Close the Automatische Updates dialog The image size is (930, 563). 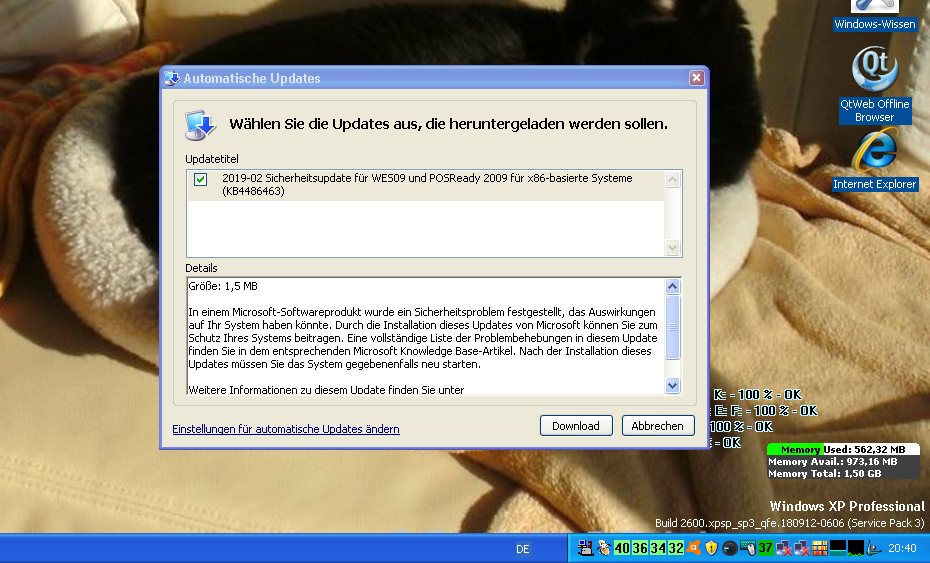point(696,78)
